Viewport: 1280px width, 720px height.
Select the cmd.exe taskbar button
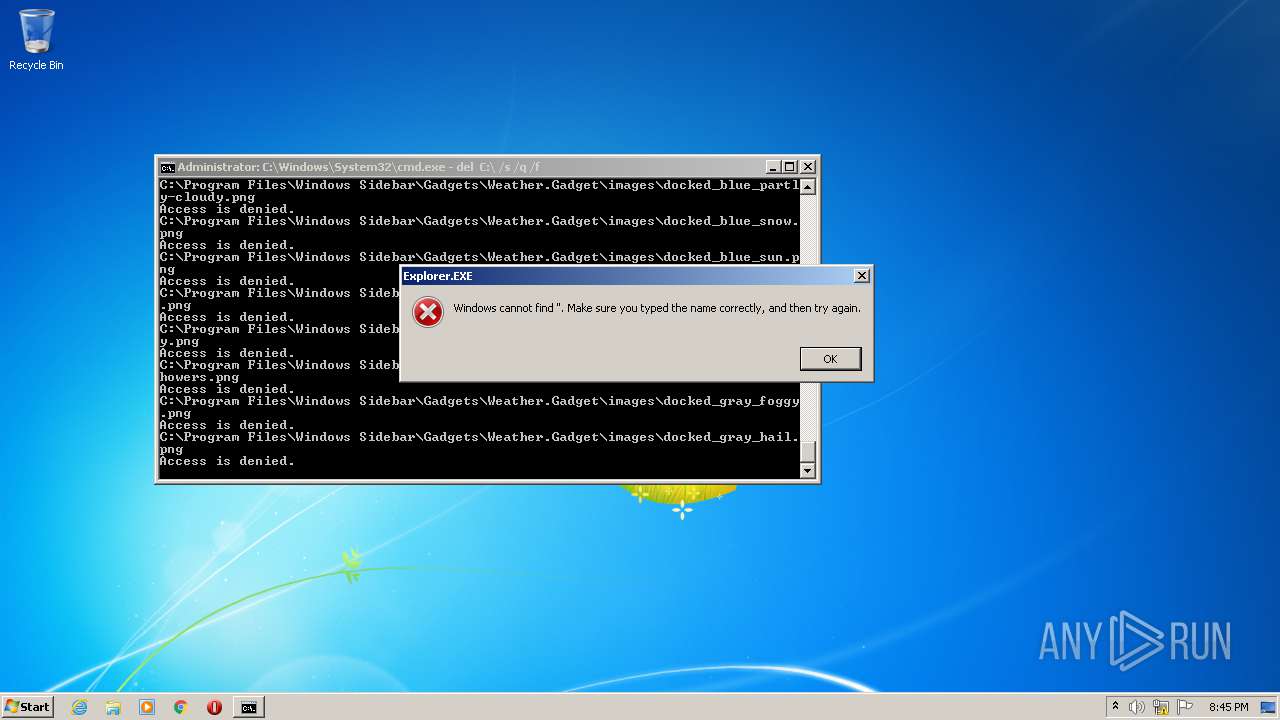[248, 707]
